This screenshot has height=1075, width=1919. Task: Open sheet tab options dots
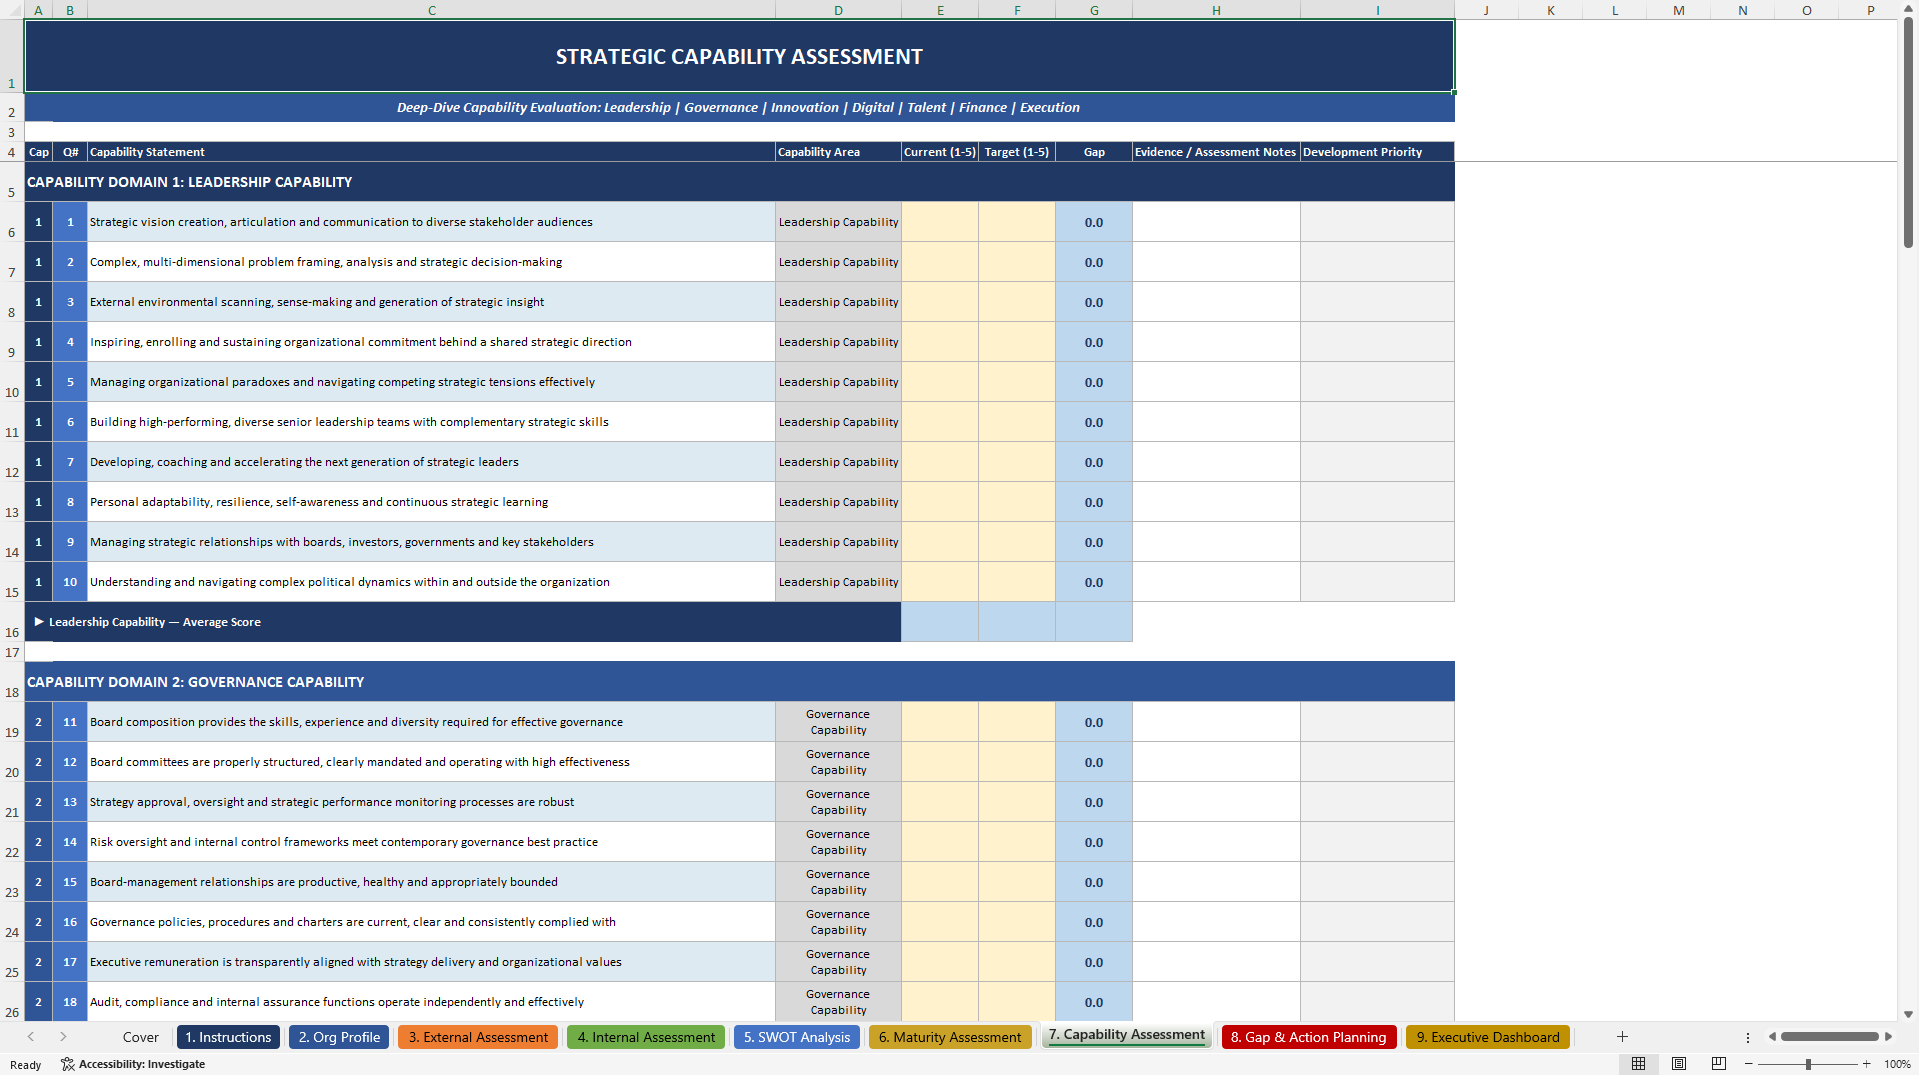click(1748, 1037)
